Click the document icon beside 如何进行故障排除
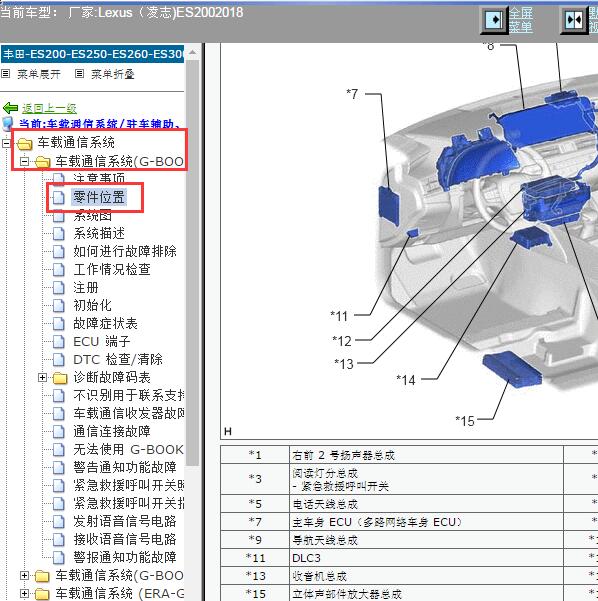598x601 pixels. (58, 251)
